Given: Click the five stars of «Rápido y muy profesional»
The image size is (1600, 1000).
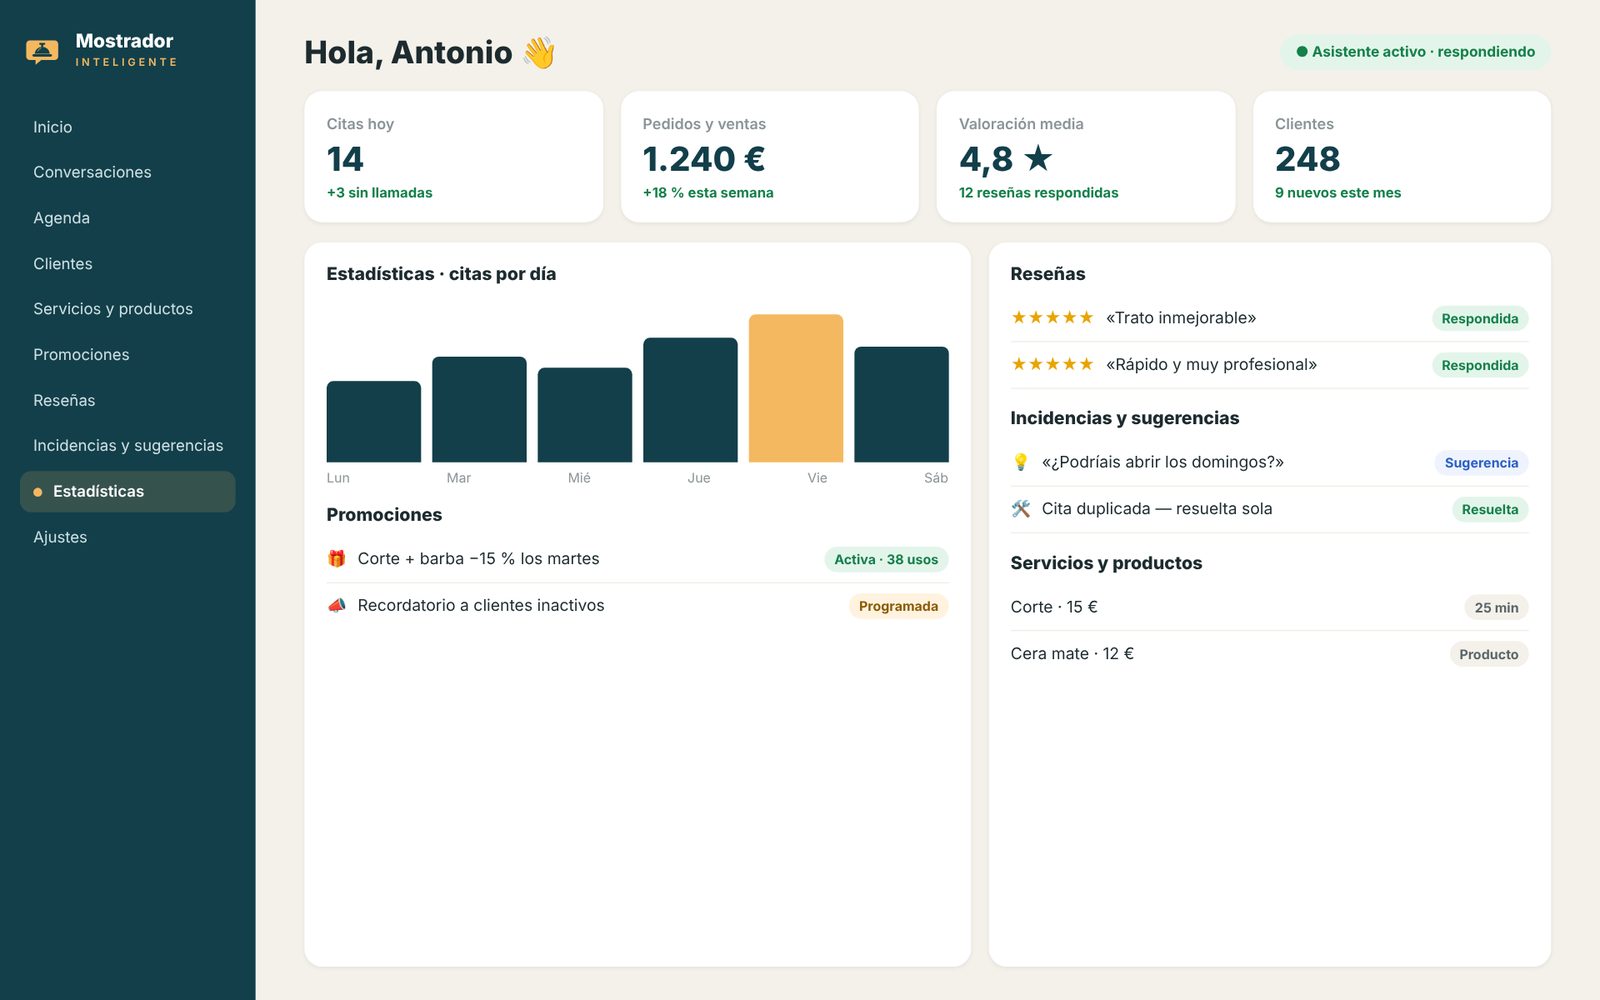Looking at the screenshot, I should click(1052, 364).
